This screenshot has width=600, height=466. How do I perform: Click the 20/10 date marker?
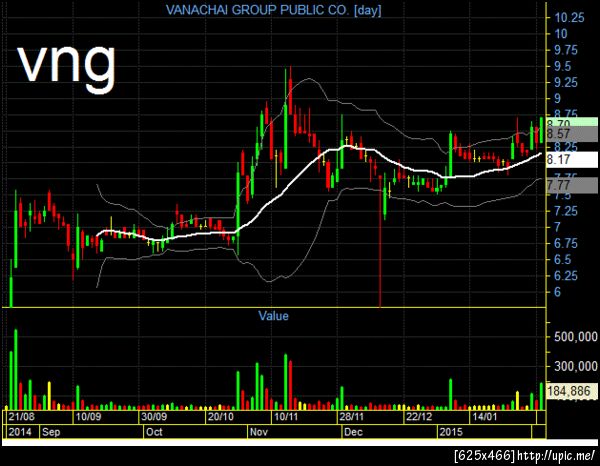(220, 417)
